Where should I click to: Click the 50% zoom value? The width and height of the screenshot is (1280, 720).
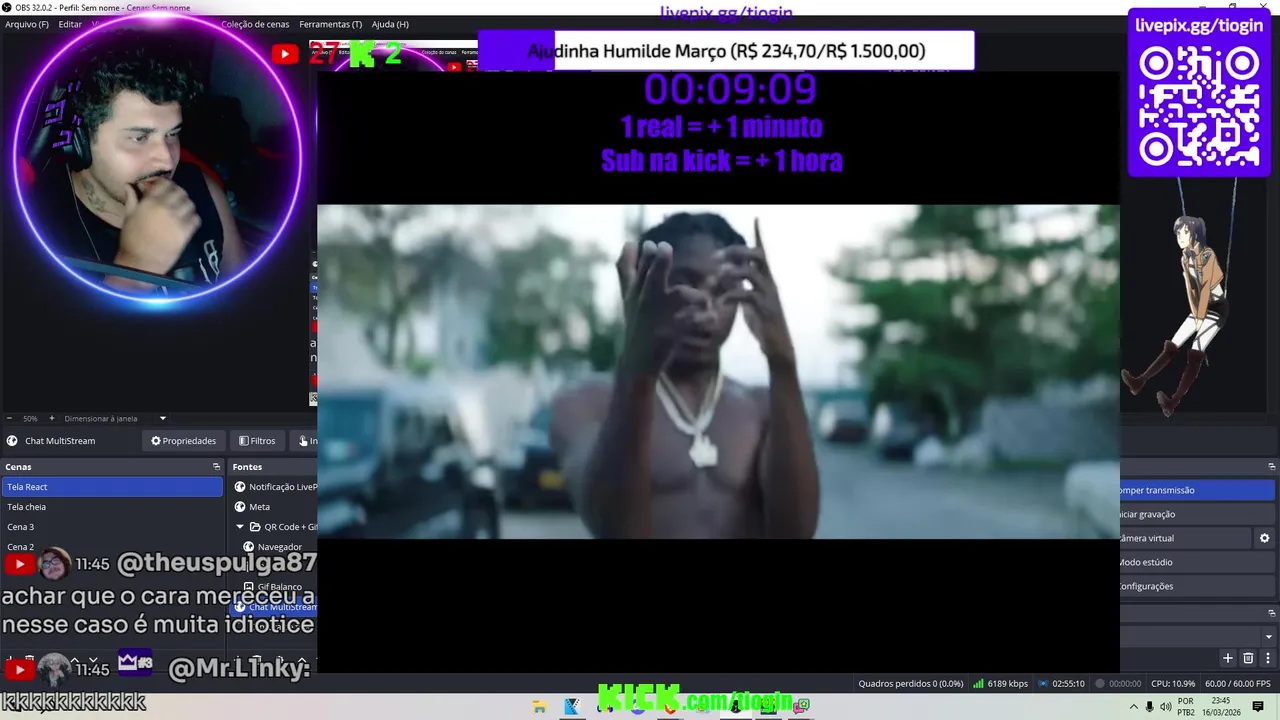(30, 419)
